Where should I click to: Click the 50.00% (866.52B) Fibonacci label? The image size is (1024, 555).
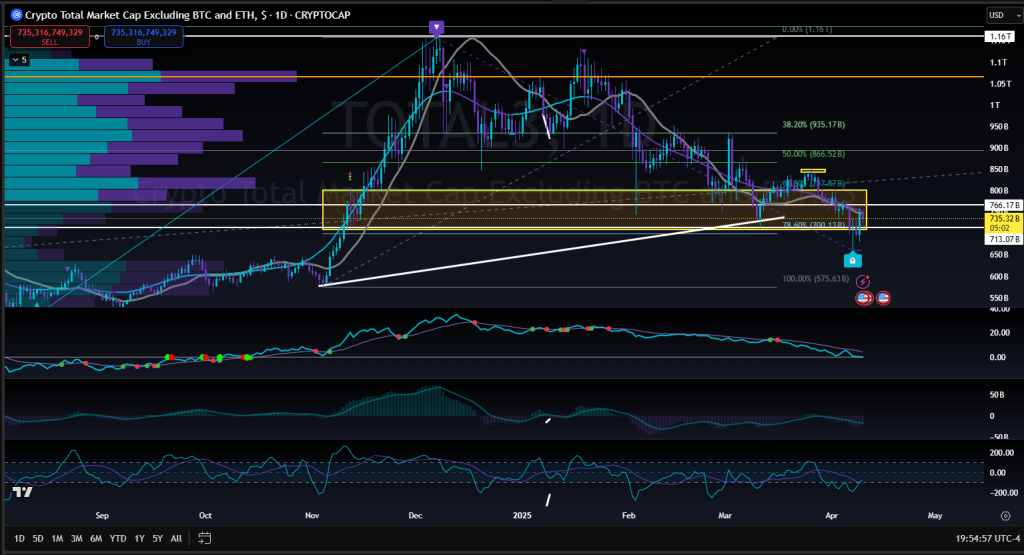pyautogui.click(x=813, y=154)
